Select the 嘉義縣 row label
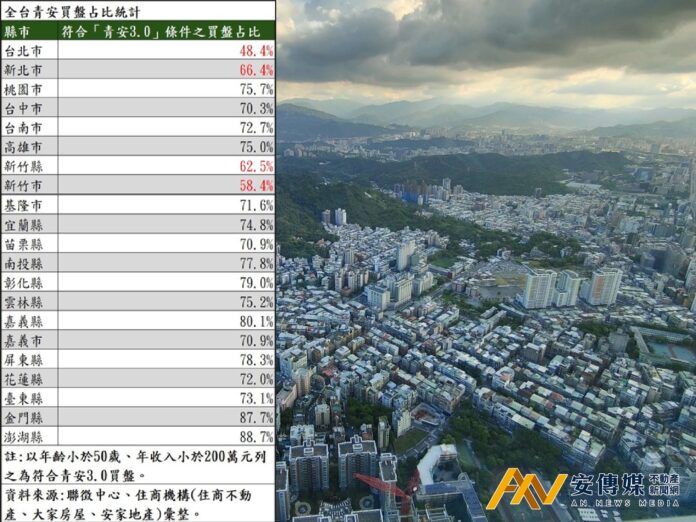This screenshot has height=522, width=696. 23,321
